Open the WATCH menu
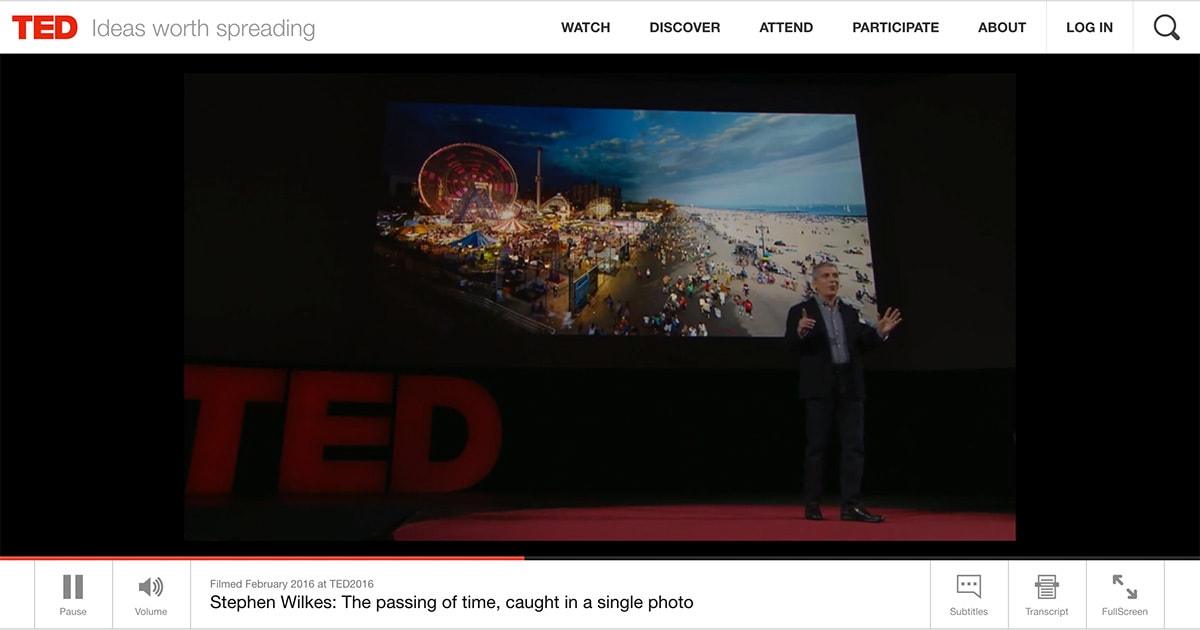The width and height of the screenshot is (1200, 630). point(585,28)
